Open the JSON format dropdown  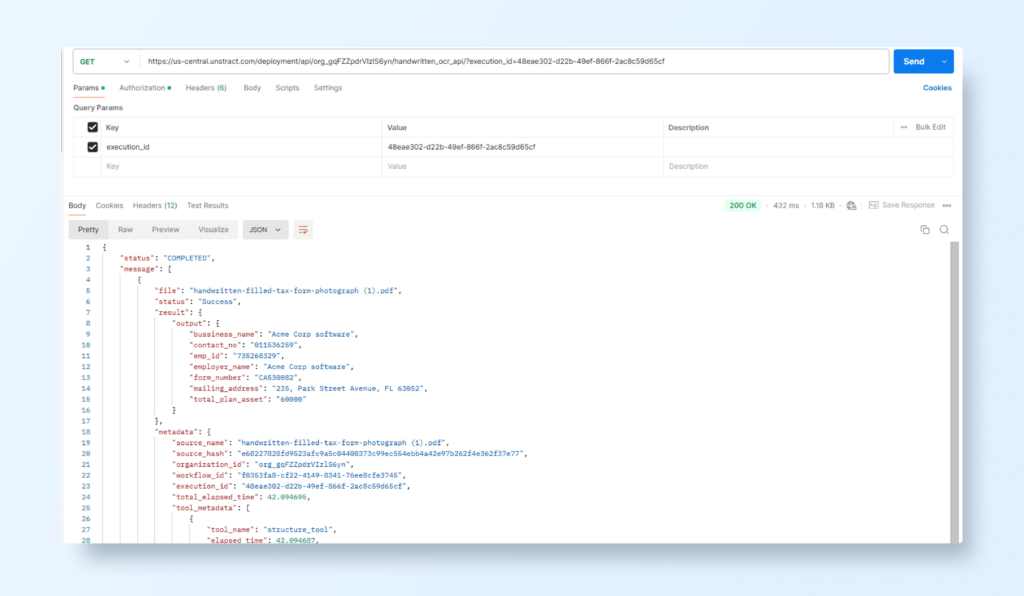pos(265,230)
